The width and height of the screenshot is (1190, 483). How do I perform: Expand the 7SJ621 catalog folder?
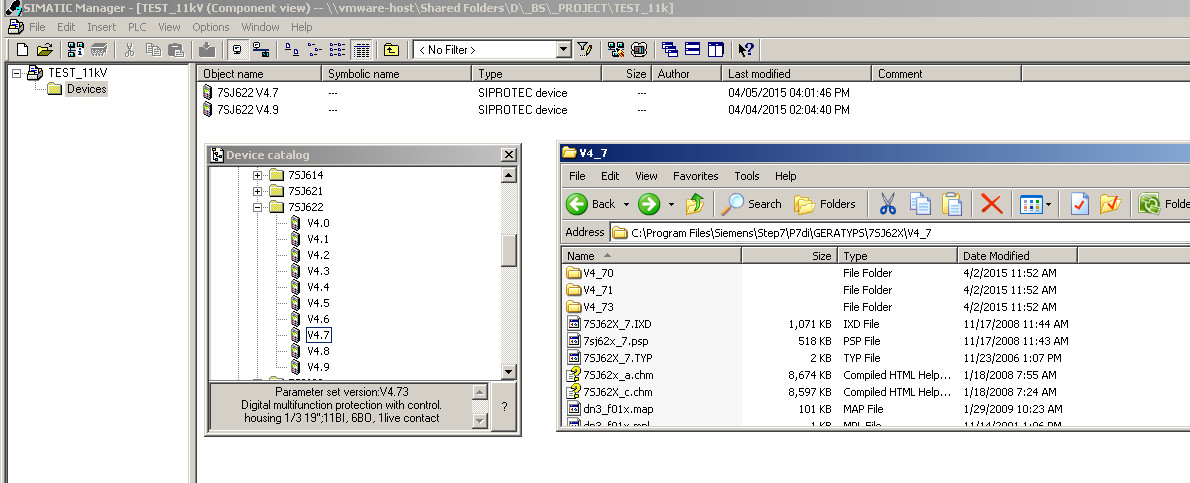point(258,191)
